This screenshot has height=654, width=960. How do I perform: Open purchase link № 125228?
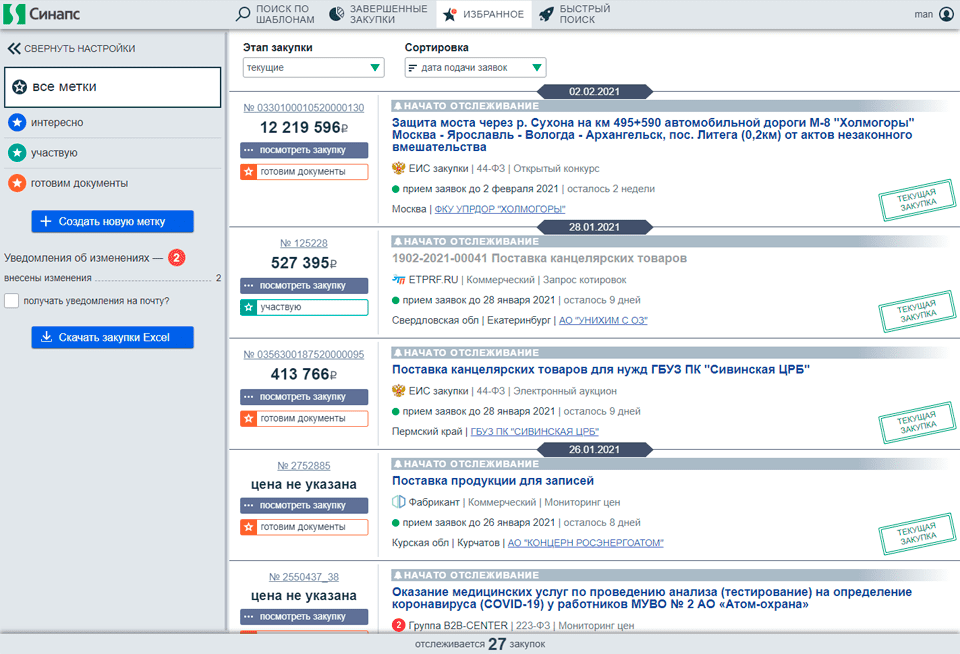click(x=304, y=243)
